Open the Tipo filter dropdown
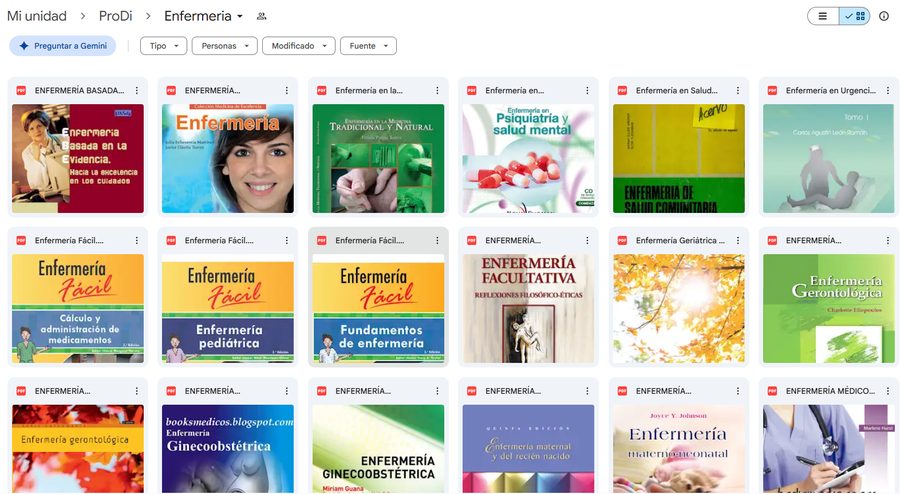This screenshot has height=494, width=900. pos(164,46)
